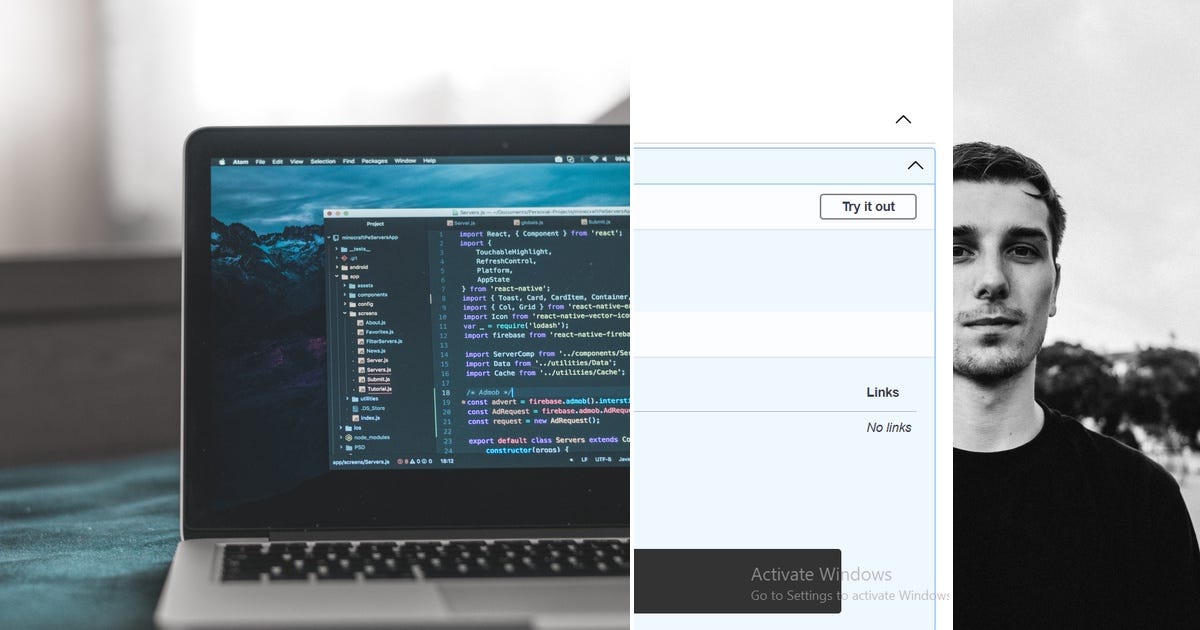Open the File menu in Atom
Screen dimensions: 1200x630
pos(260,161)
